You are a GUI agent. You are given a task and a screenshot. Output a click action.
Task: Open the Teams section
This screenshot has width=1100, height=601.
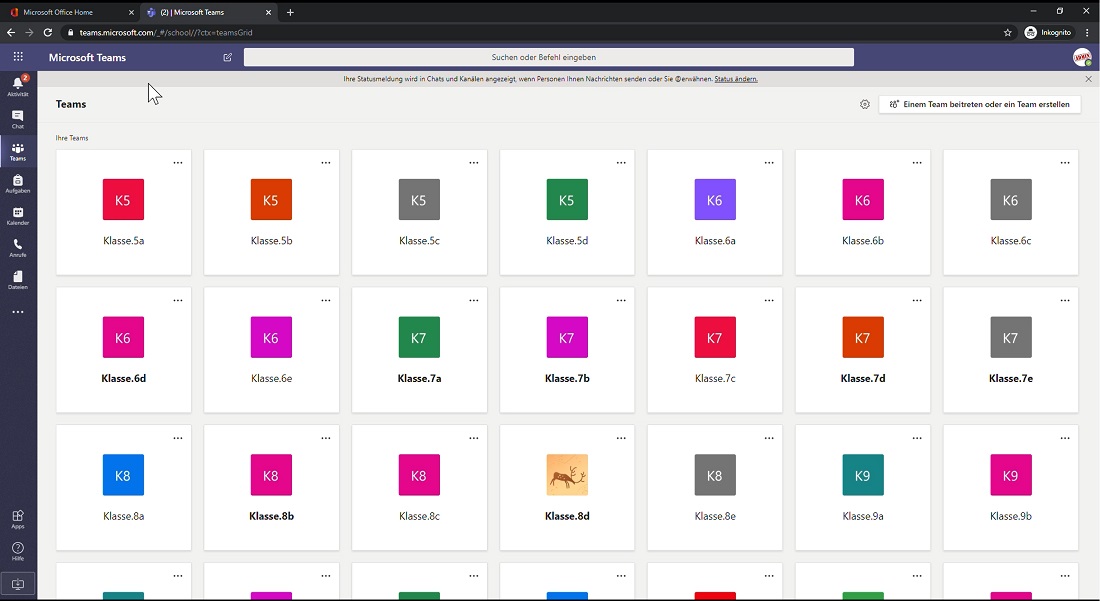(x=17, y=150)
